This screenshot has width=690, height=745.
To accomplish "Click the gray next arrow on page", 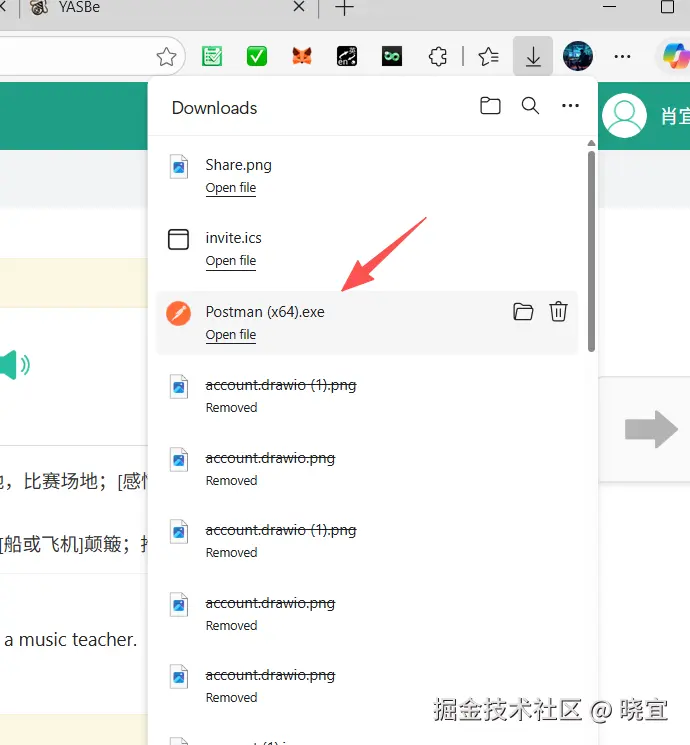I will pos(651,429).
